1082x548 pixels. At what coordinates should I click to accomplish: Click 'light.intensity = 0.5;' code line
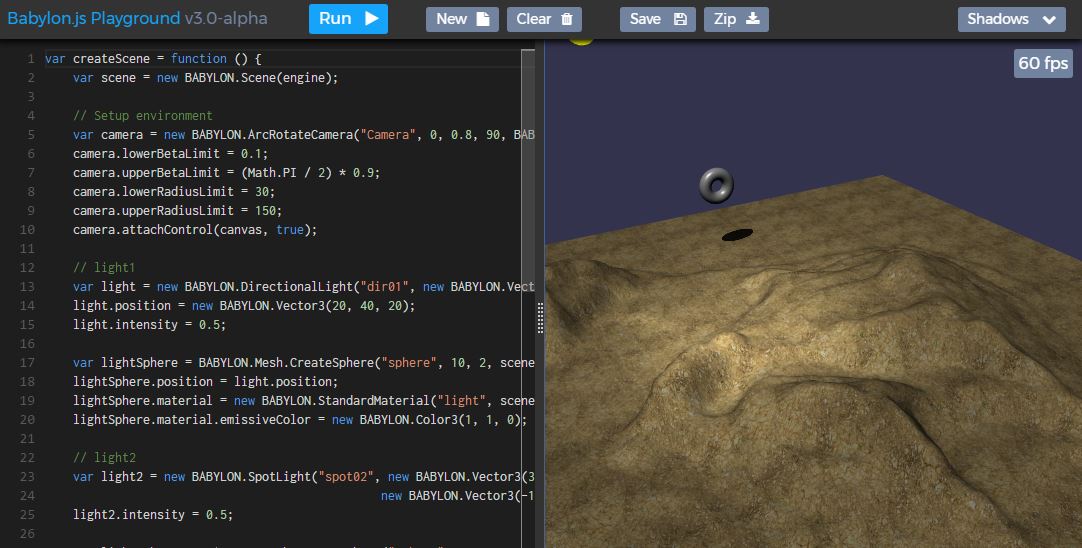[x=150, y=324]
